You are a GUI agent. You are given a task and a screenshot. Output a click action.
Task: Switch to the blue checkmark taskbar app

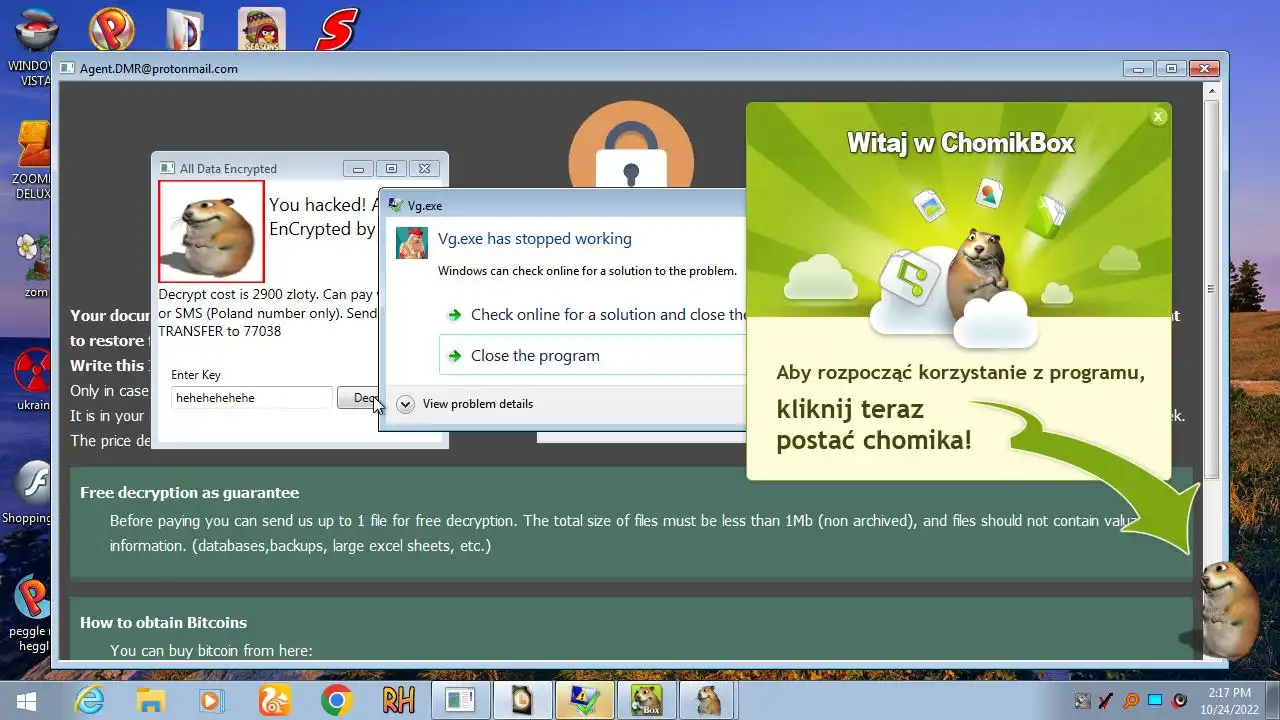pos(585,700)
